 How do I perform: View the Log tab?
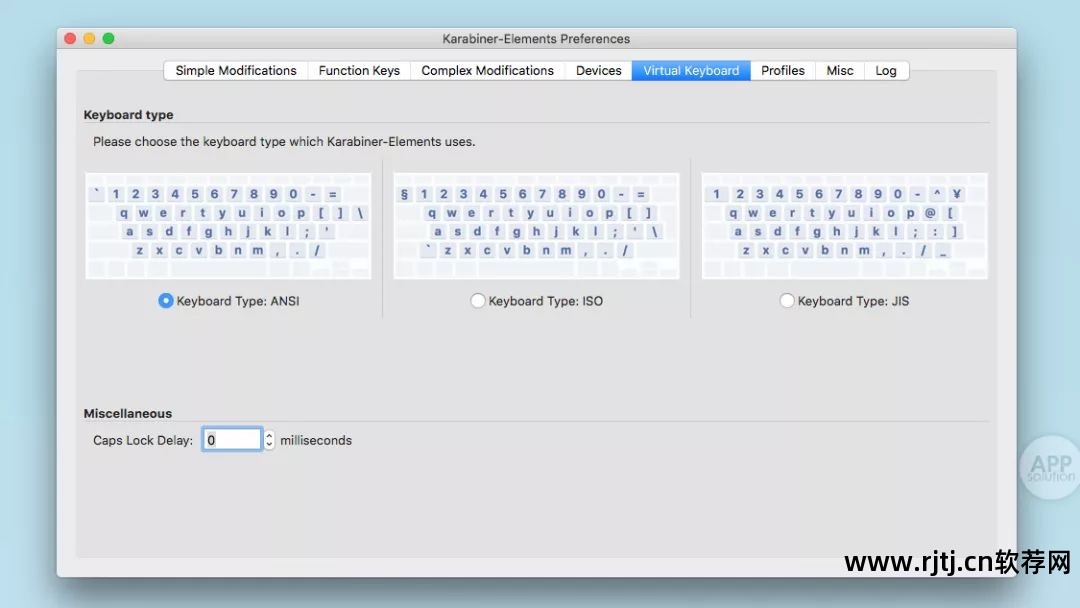[x=886, y=71]
